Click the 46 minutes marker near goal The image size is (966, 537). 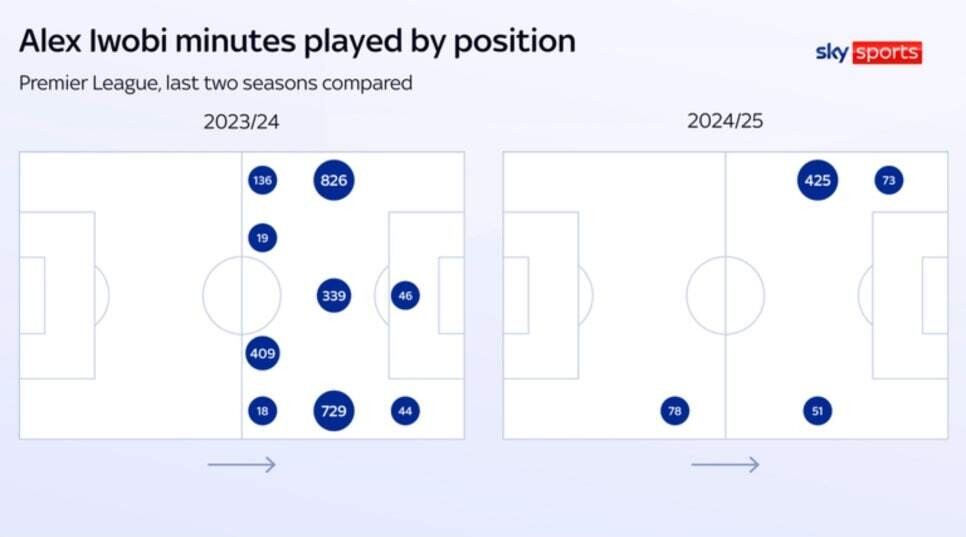405,296
